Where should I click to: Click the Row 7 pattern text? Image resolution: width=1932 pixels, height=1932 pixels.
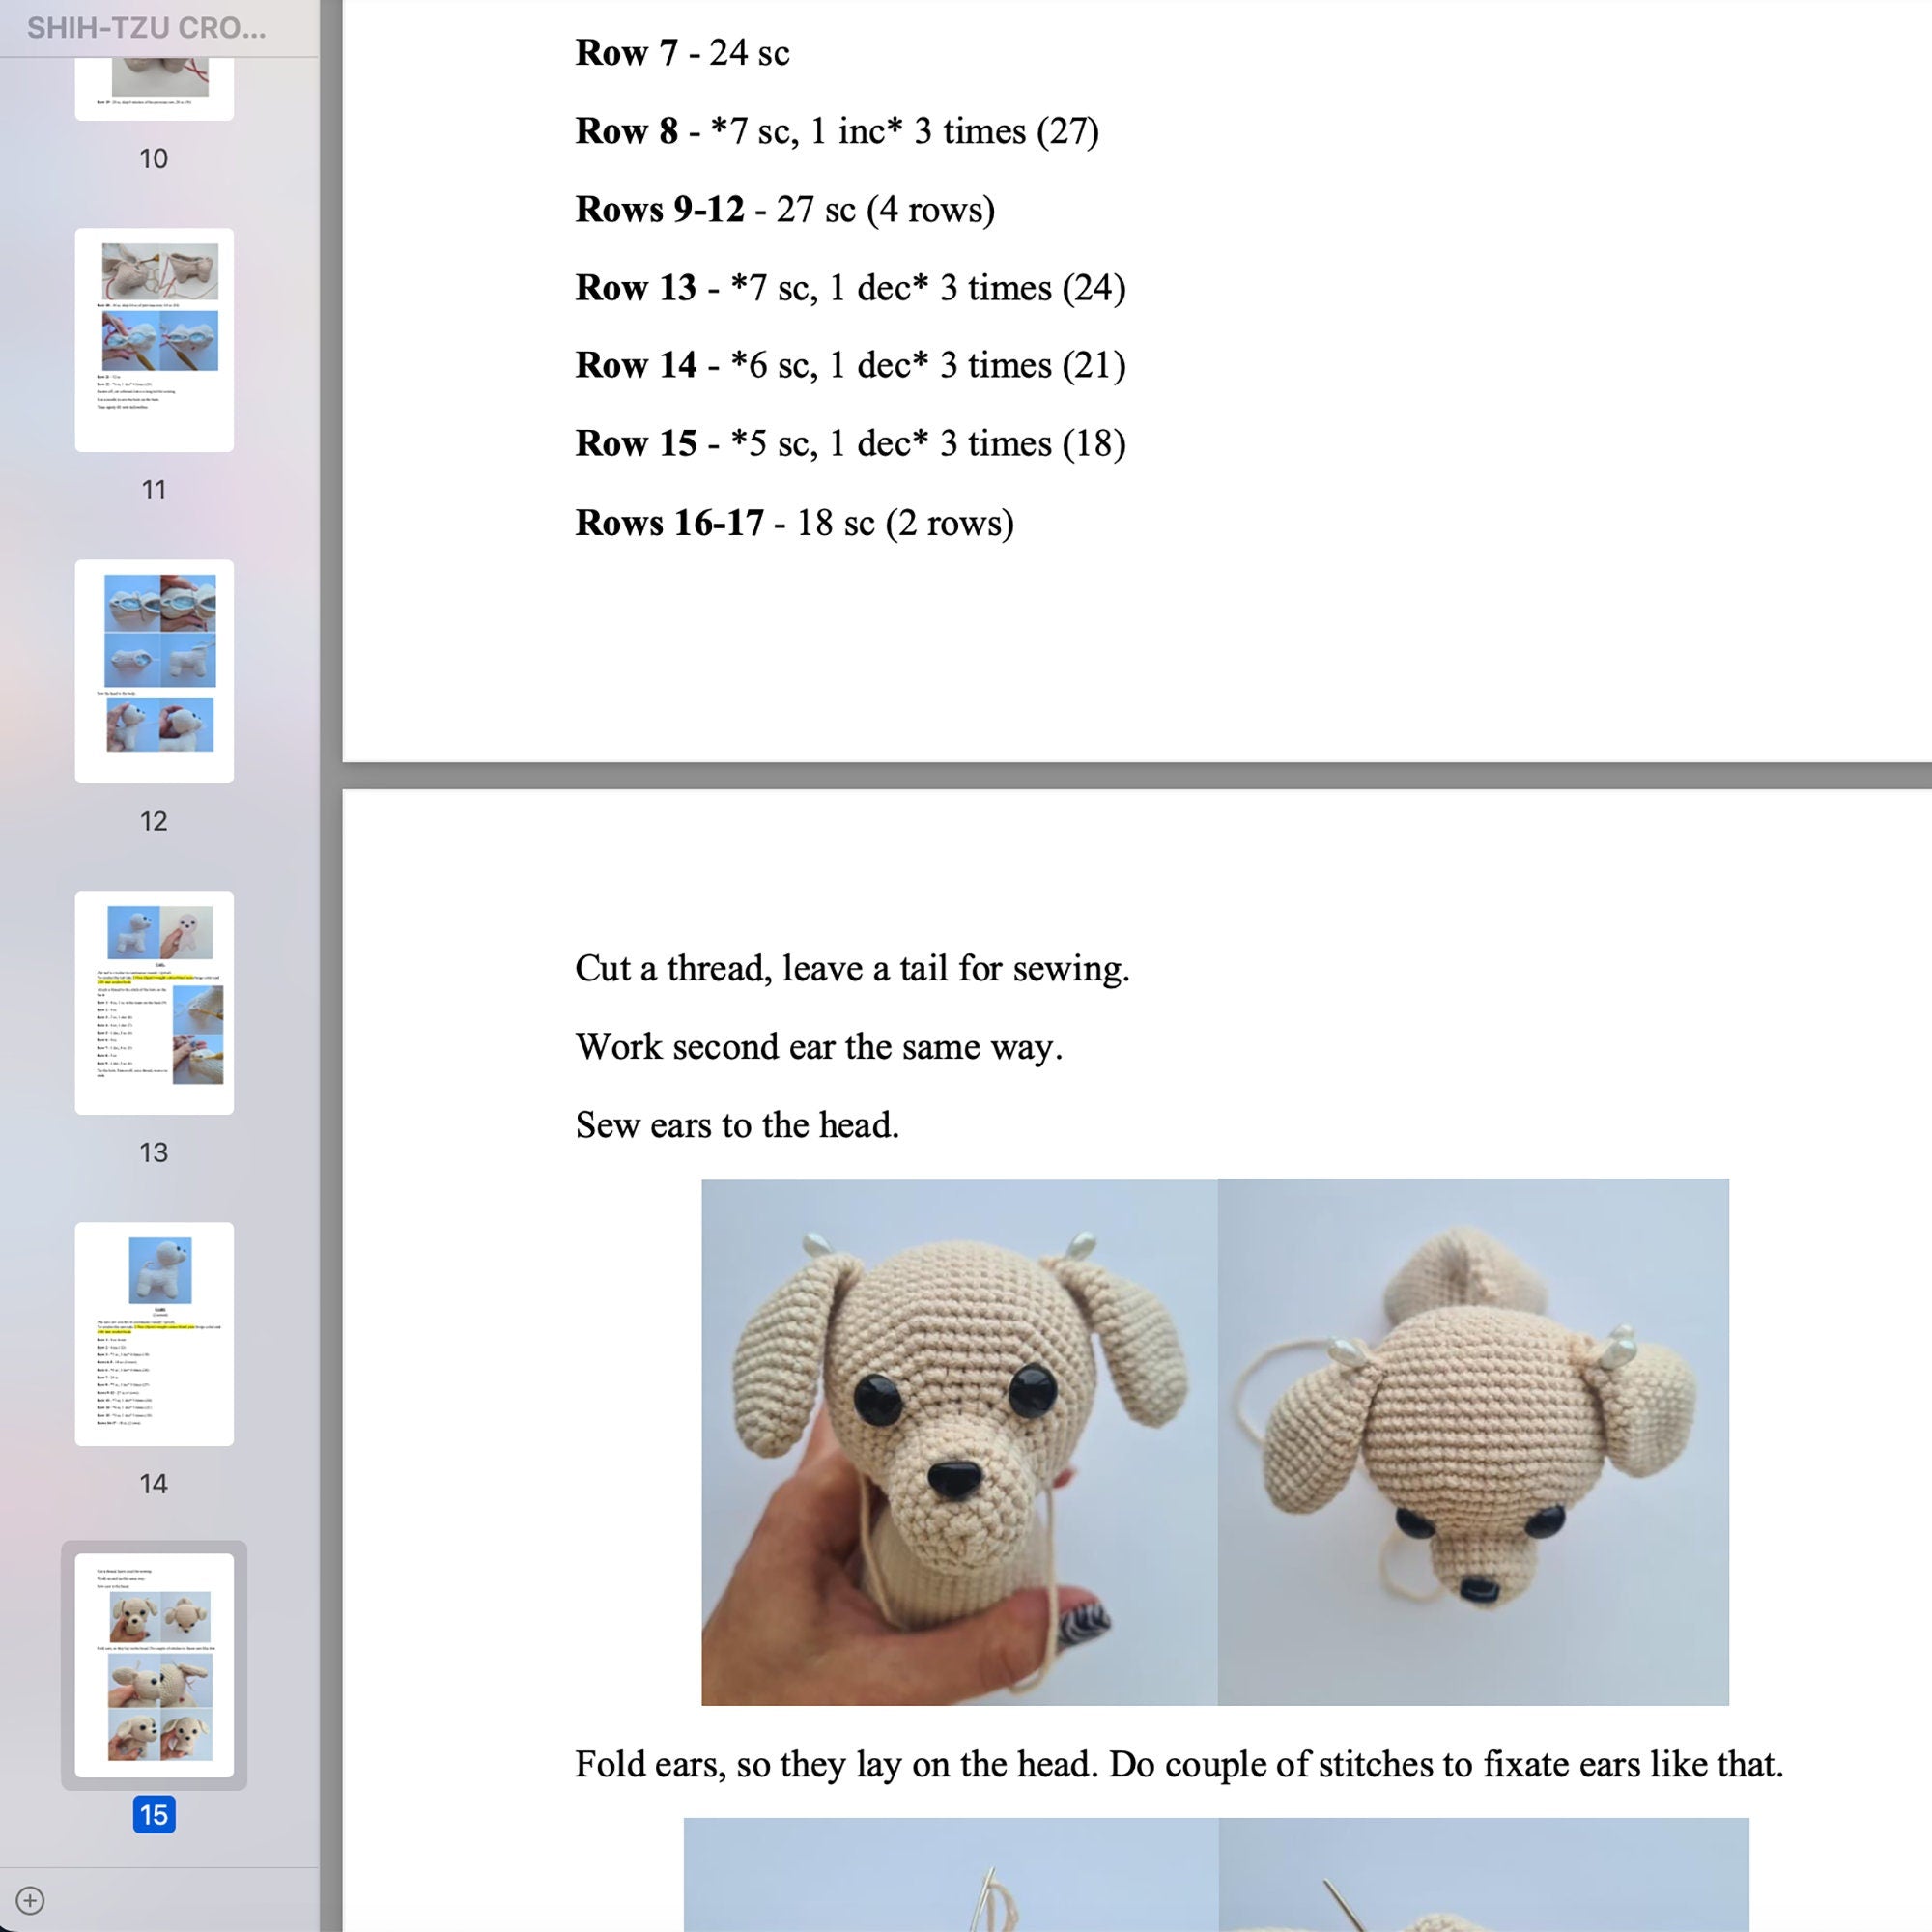coord(683,53)
